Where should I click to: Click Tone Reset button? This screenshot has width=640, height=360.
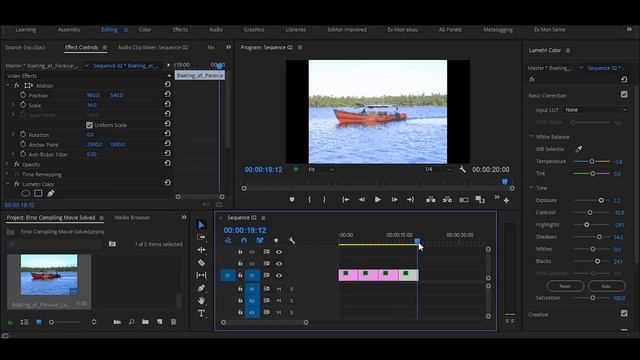click(x=565, y=286)
